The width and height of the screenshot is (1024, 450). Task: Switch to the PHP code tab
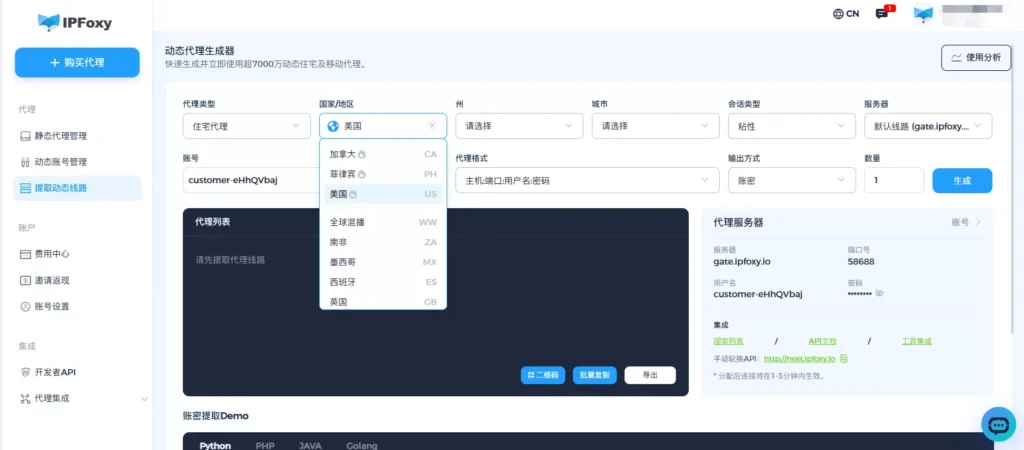pos(265,445)
